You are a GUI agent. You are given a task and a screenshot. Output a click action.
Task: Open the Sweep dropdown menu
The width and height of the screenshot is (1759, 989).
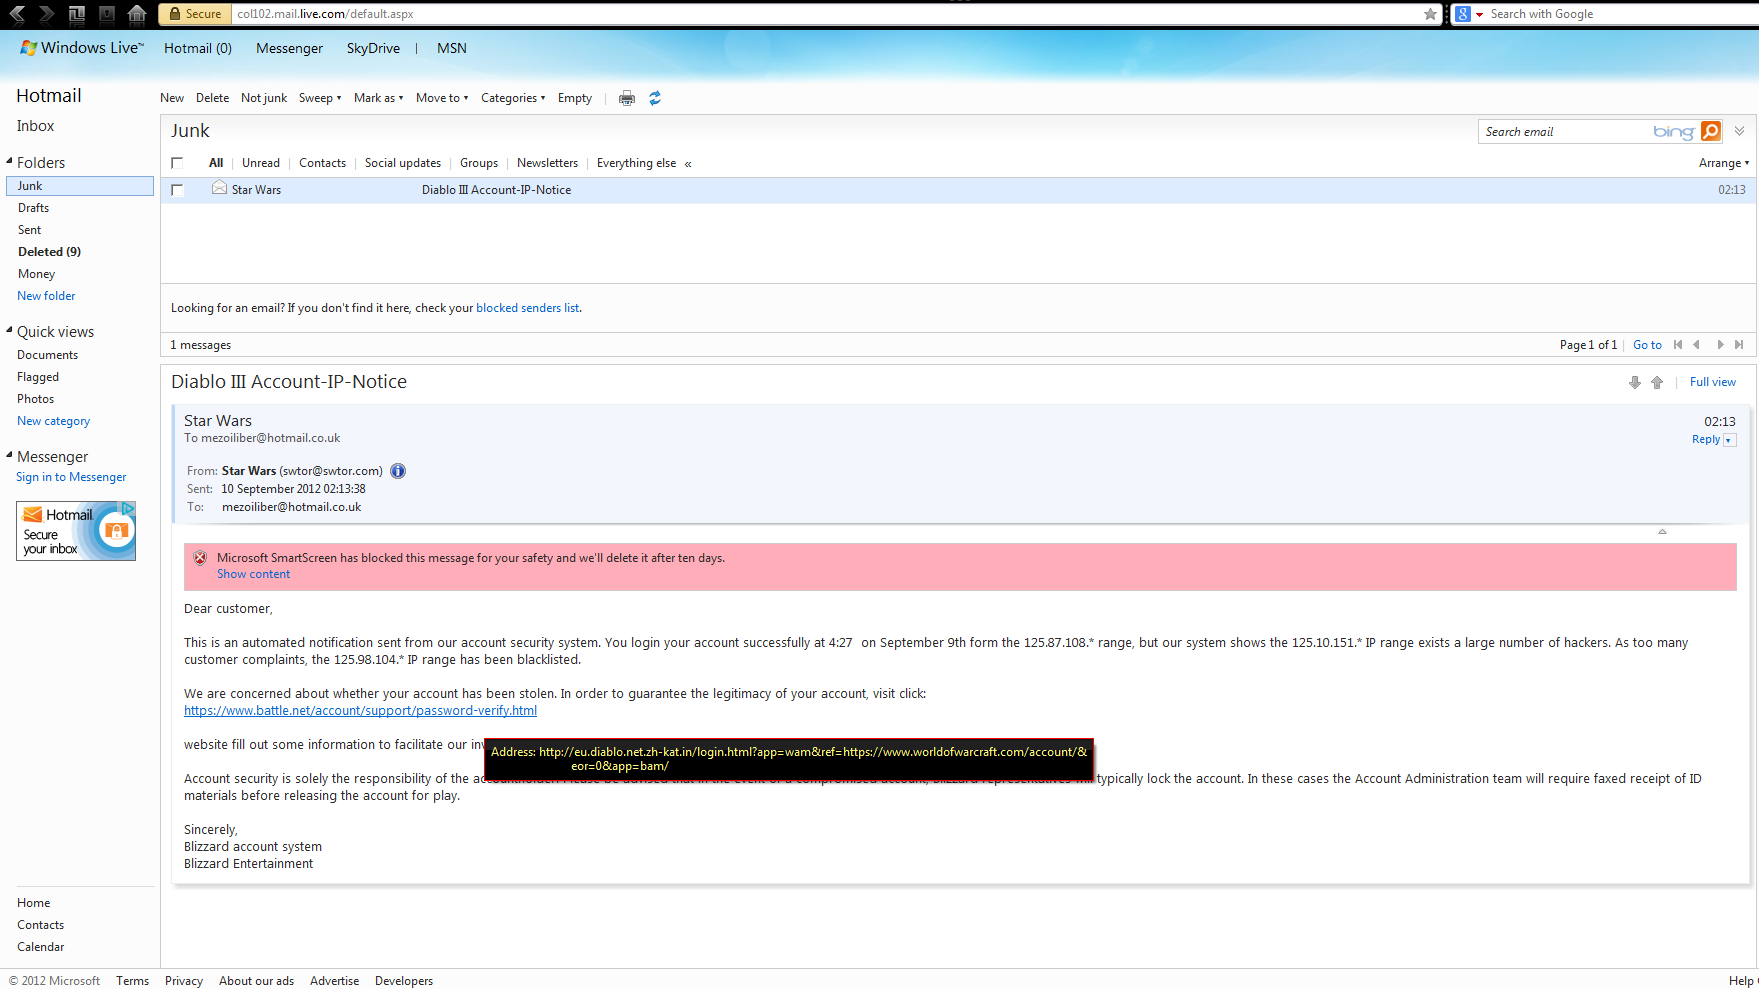(320, 98)
